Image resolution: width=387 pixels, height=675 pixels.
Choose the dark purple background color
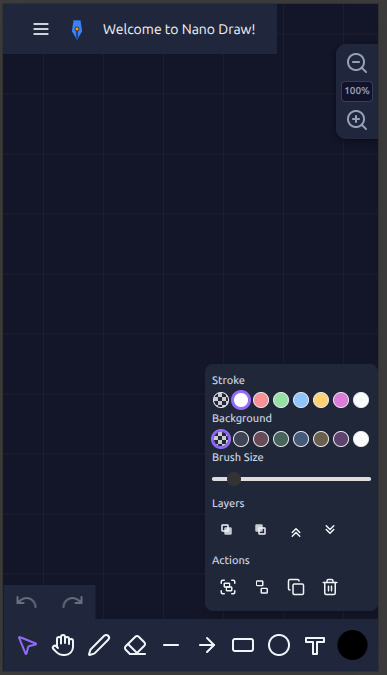point(341,439)
